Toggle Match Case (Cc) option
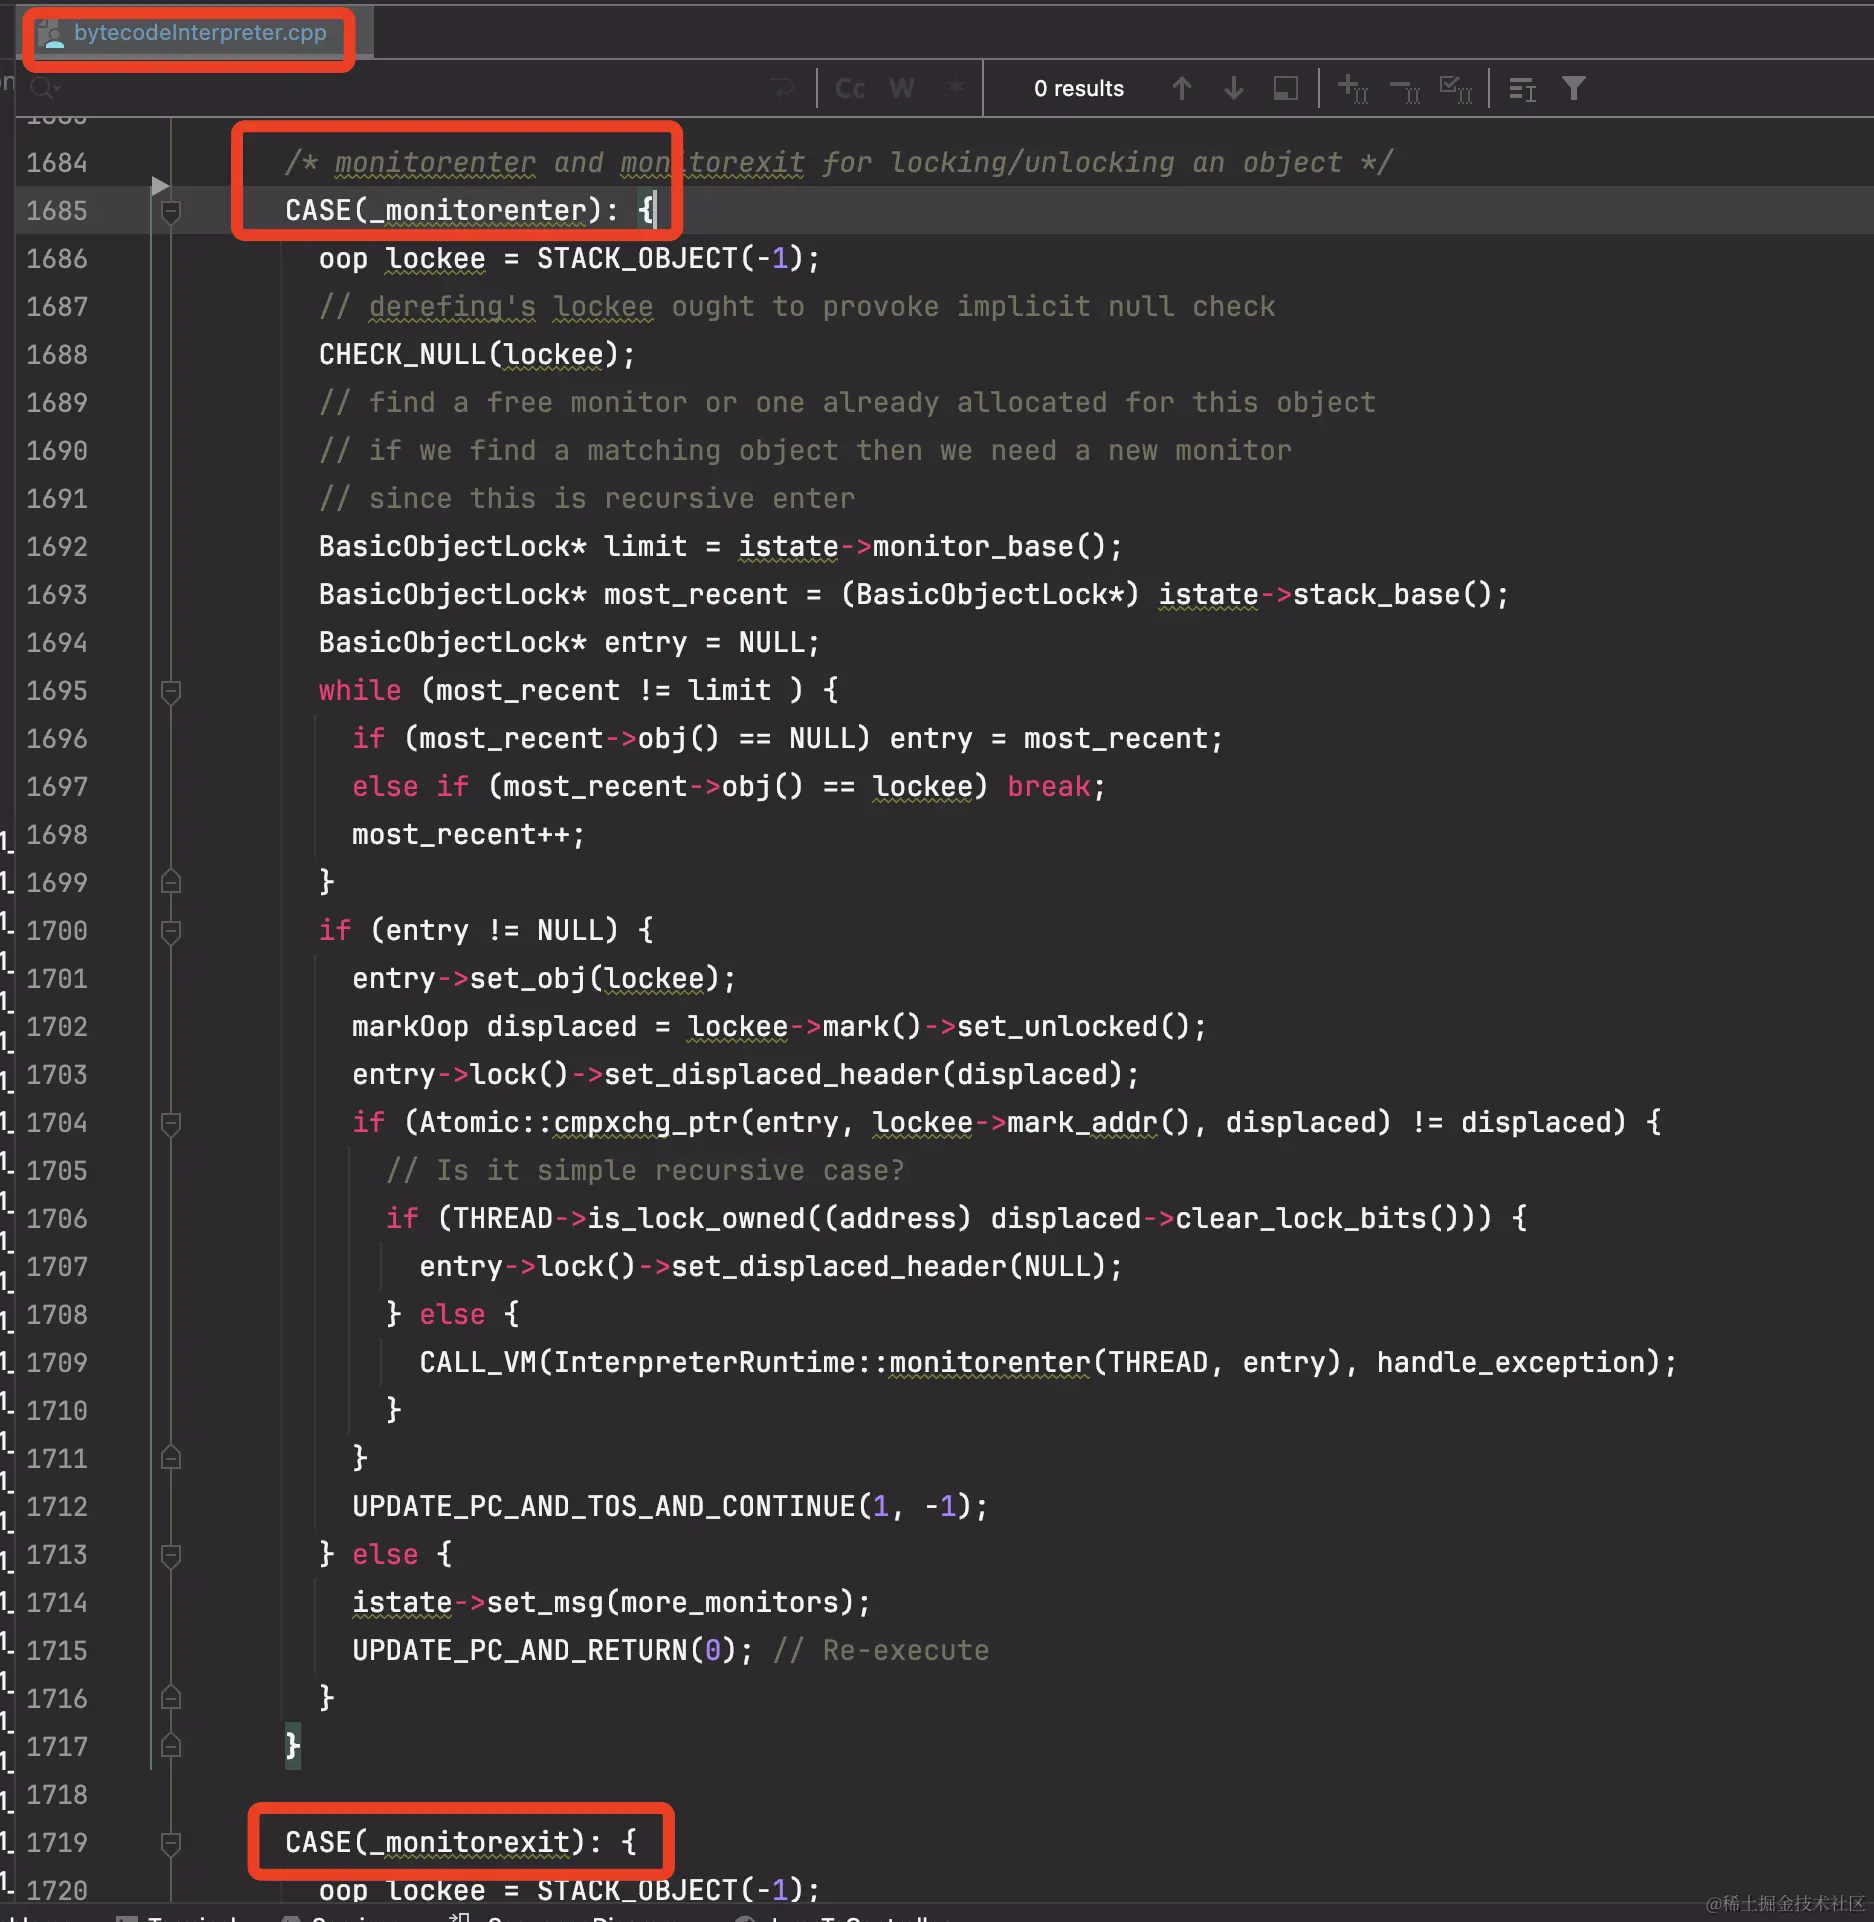The height and width of the screenshot is (1922, 1874). coord(850,89)
